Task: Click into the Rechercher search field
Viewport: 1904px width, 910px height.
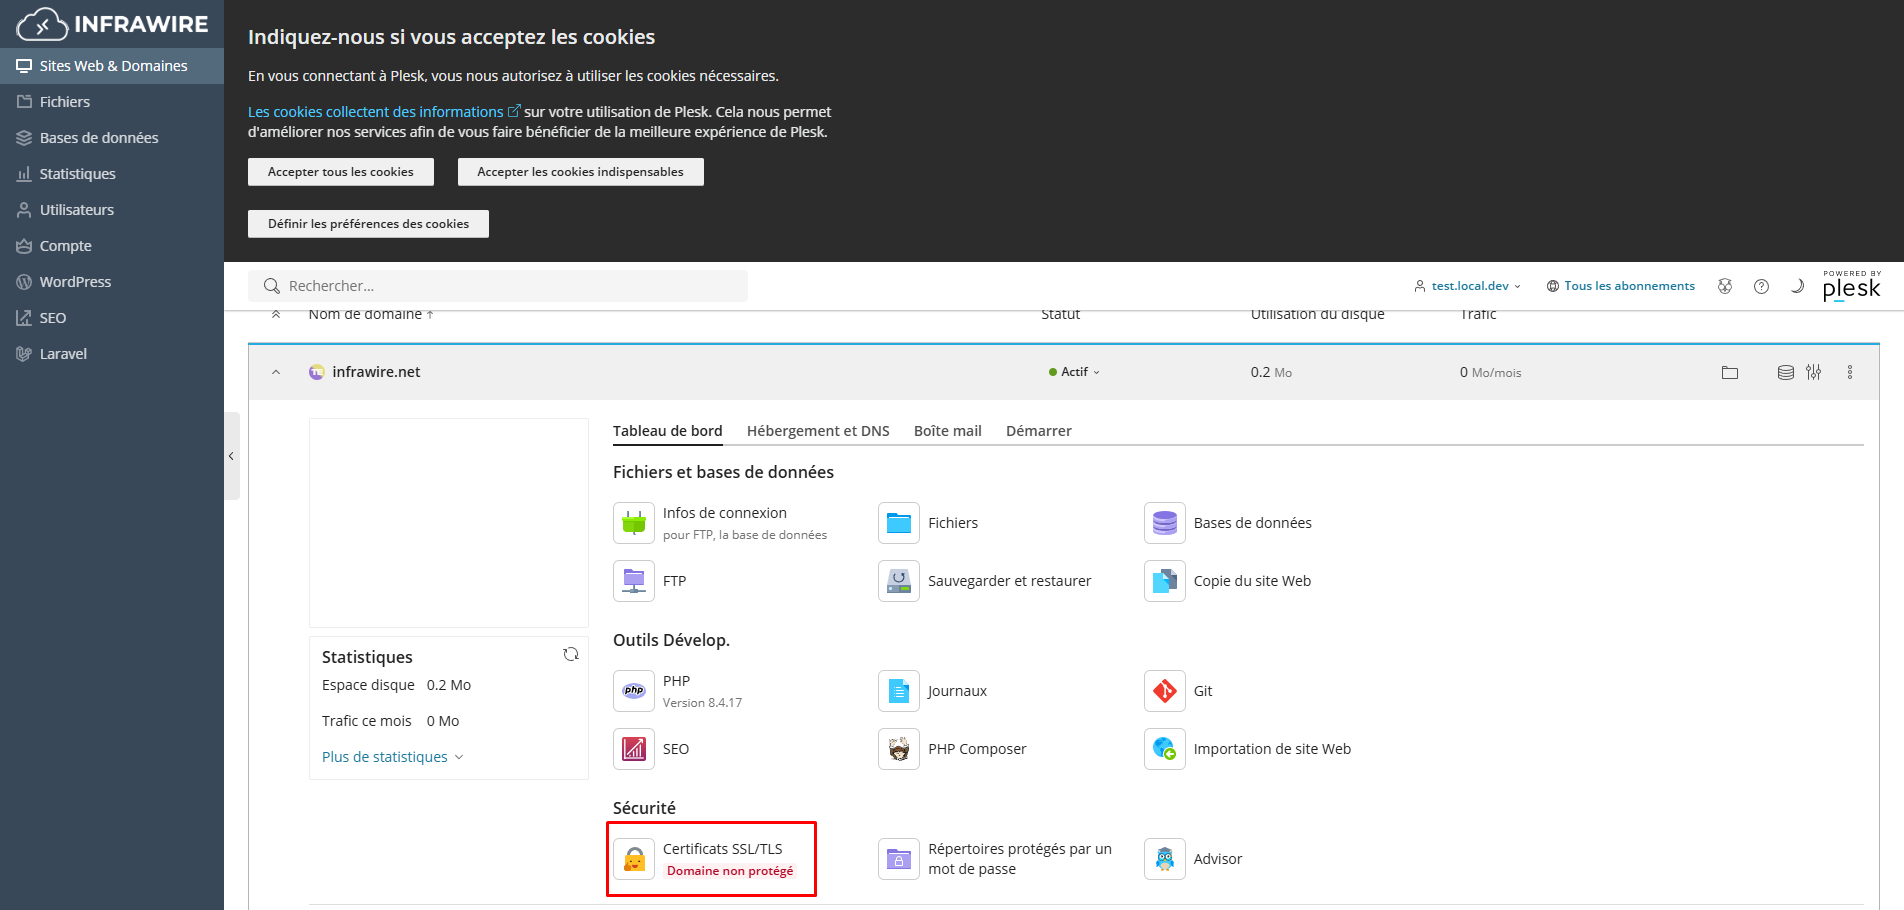Action: tap(500, 286)
